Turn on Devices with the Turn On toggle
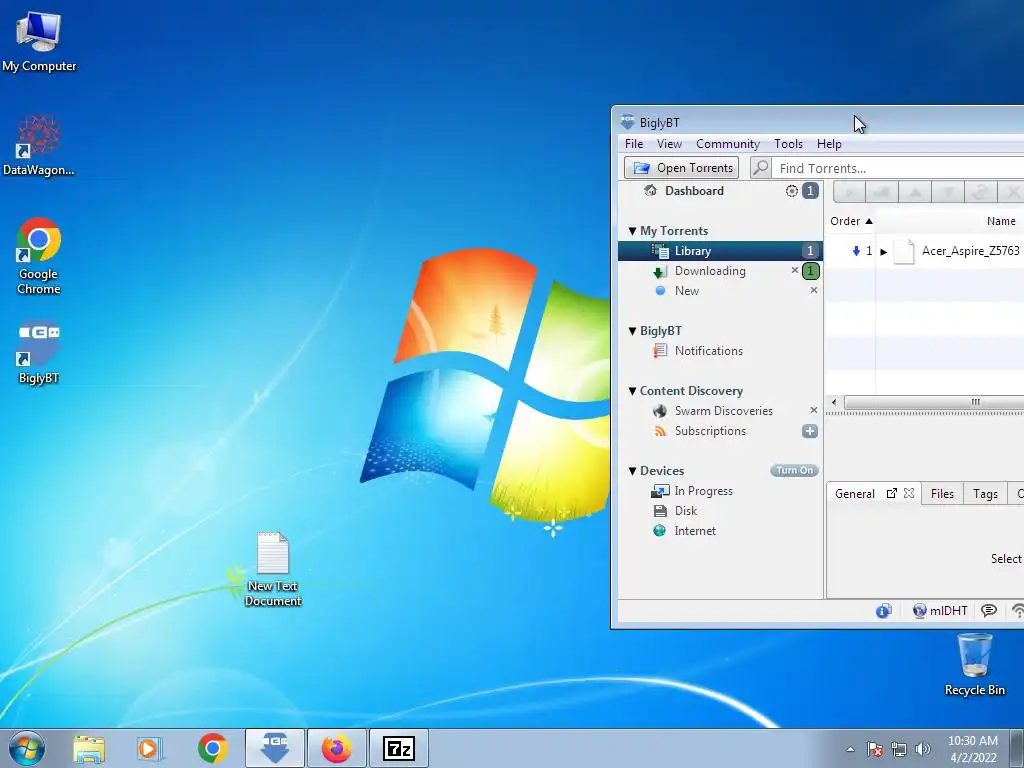Image resolution: width=1024 pixels, height=768 pixels. click(794, 470)
